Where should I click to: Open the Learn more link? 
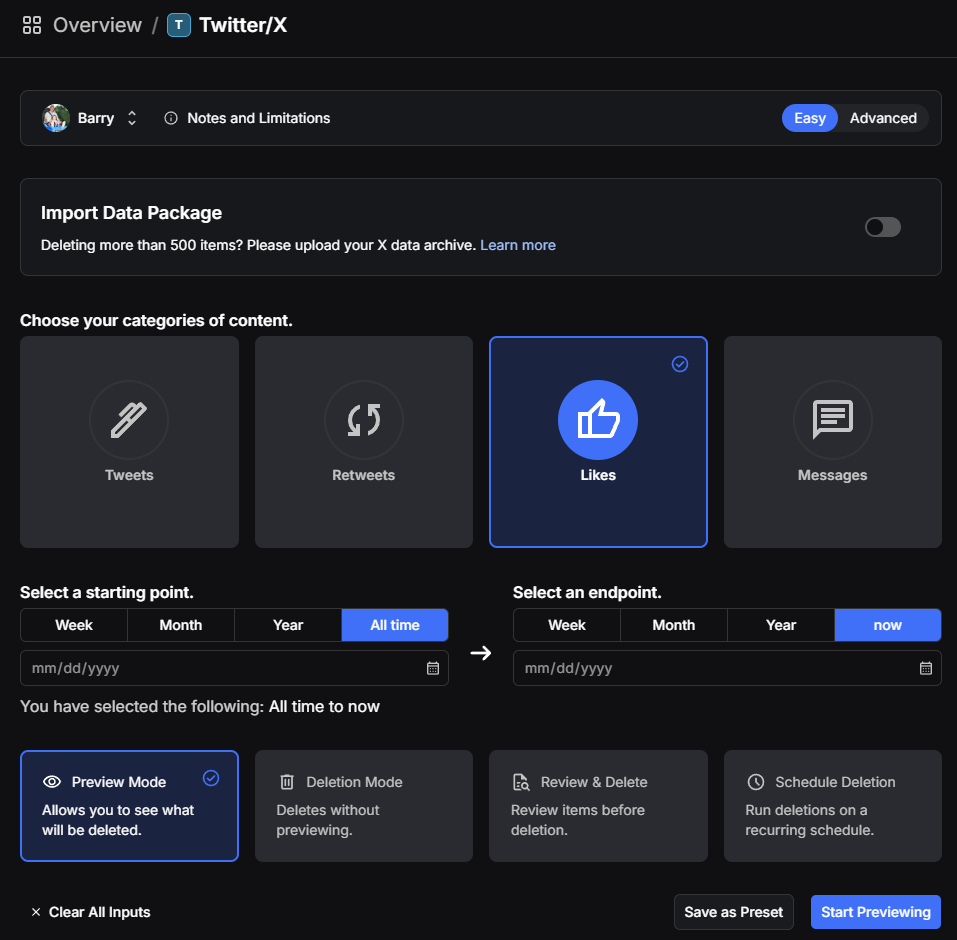tap(518, 245)
